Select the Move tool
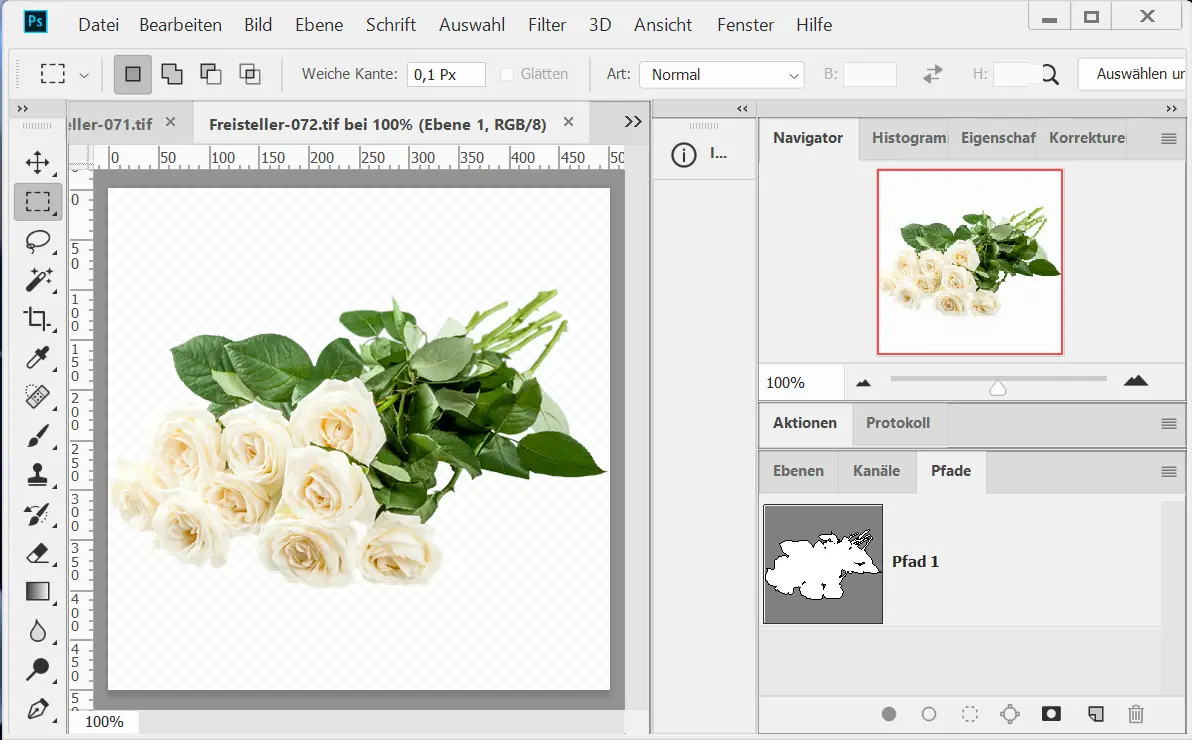The width and height of the screenshot is (1192, 740). tap(38, 162)
